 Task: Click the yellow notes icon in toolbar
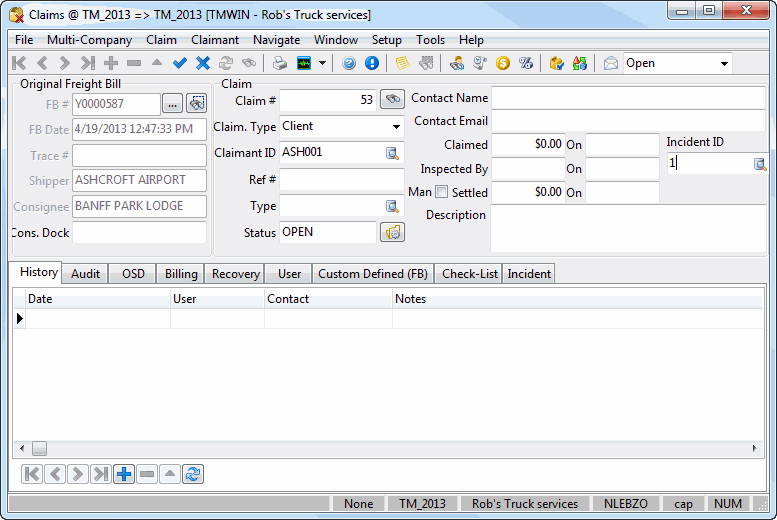tap(402, 63)
